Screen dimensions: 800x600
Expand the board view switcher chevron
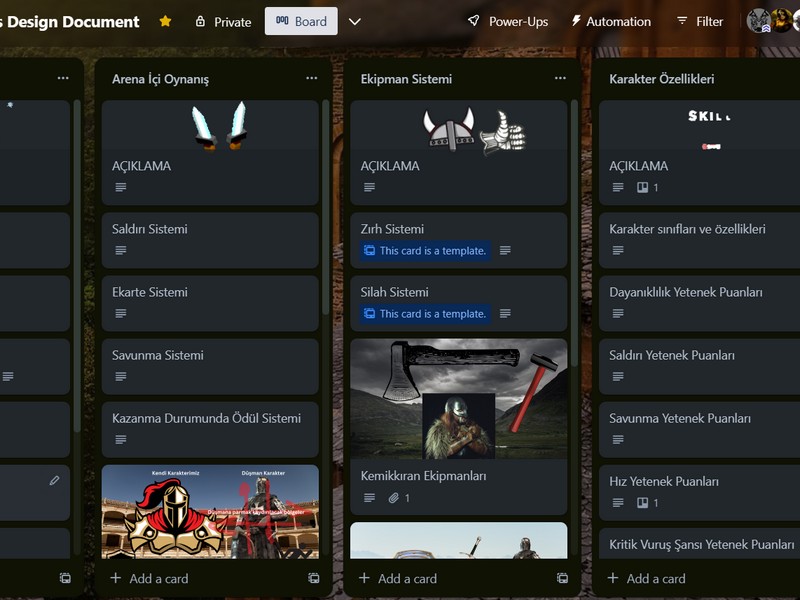click(x=356, y=20)
